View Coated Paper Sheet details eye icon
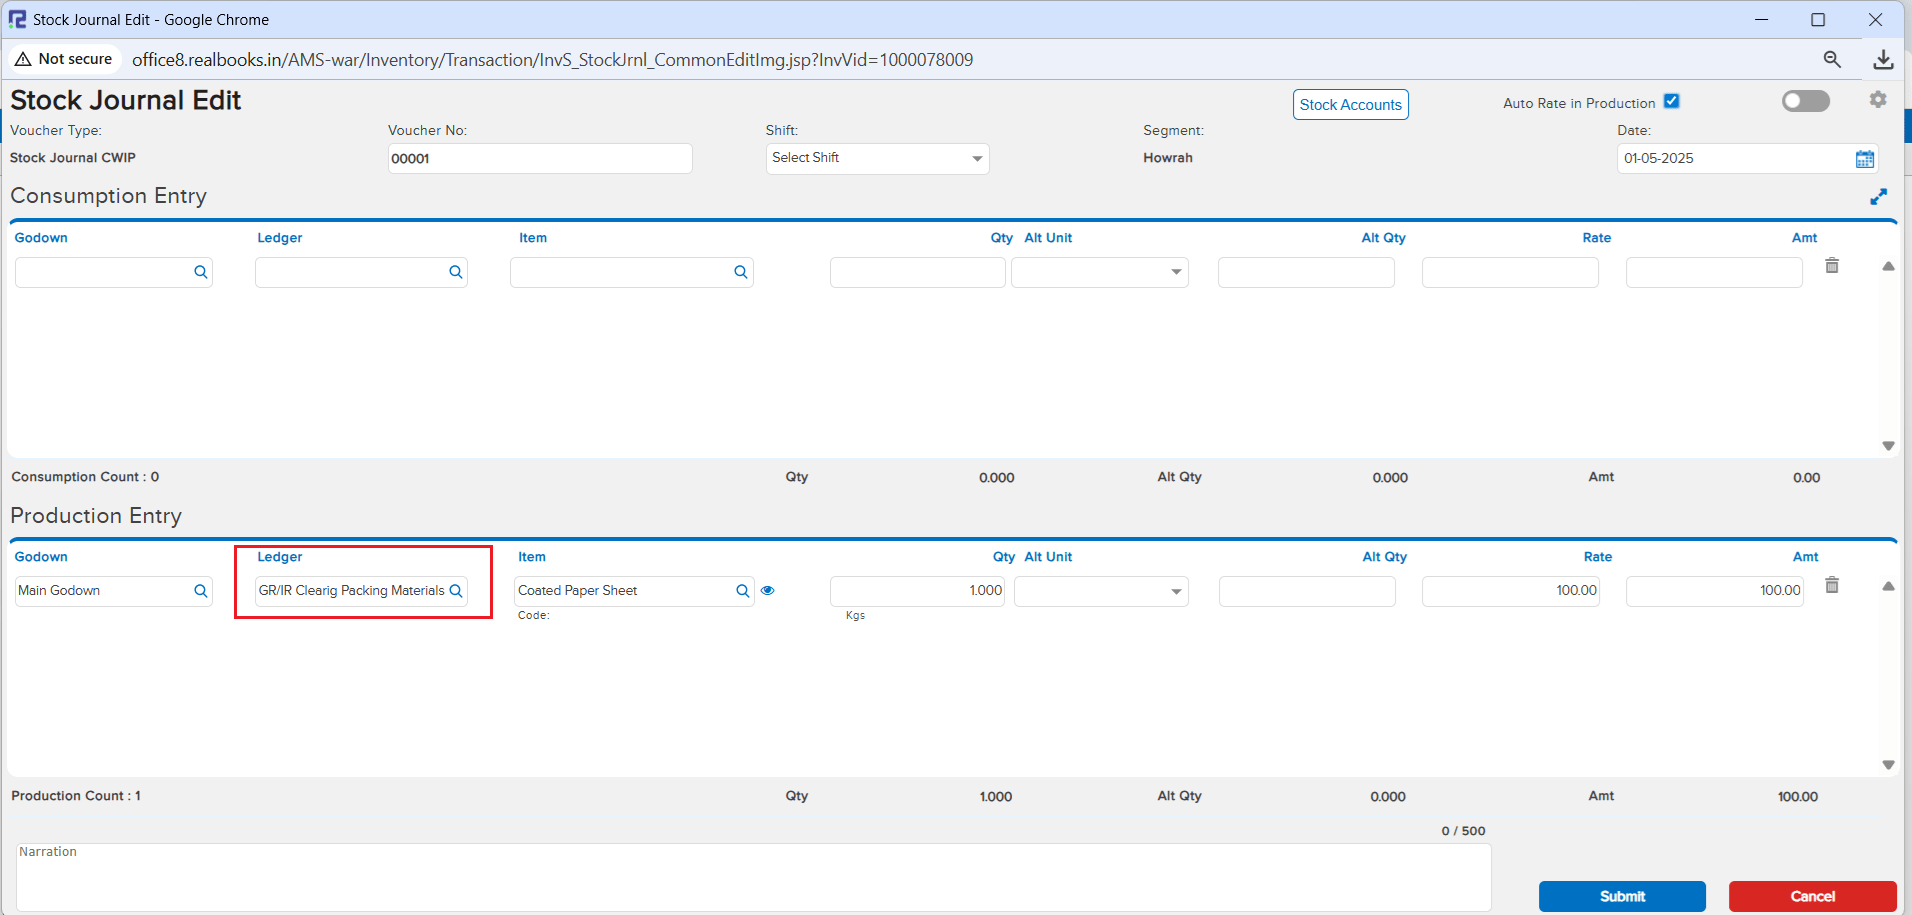1912x915 pixels. click(x=767, y=591)
